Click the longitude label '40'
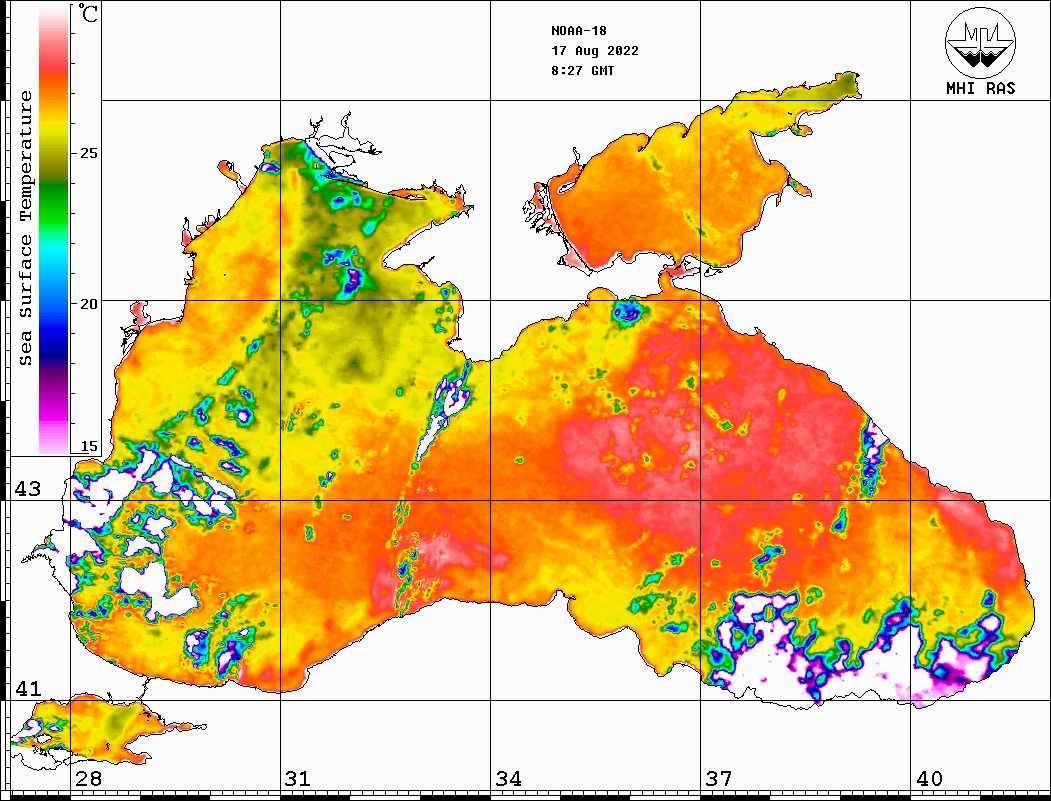This screenshot has width=1051, height=801. (929, 778)
